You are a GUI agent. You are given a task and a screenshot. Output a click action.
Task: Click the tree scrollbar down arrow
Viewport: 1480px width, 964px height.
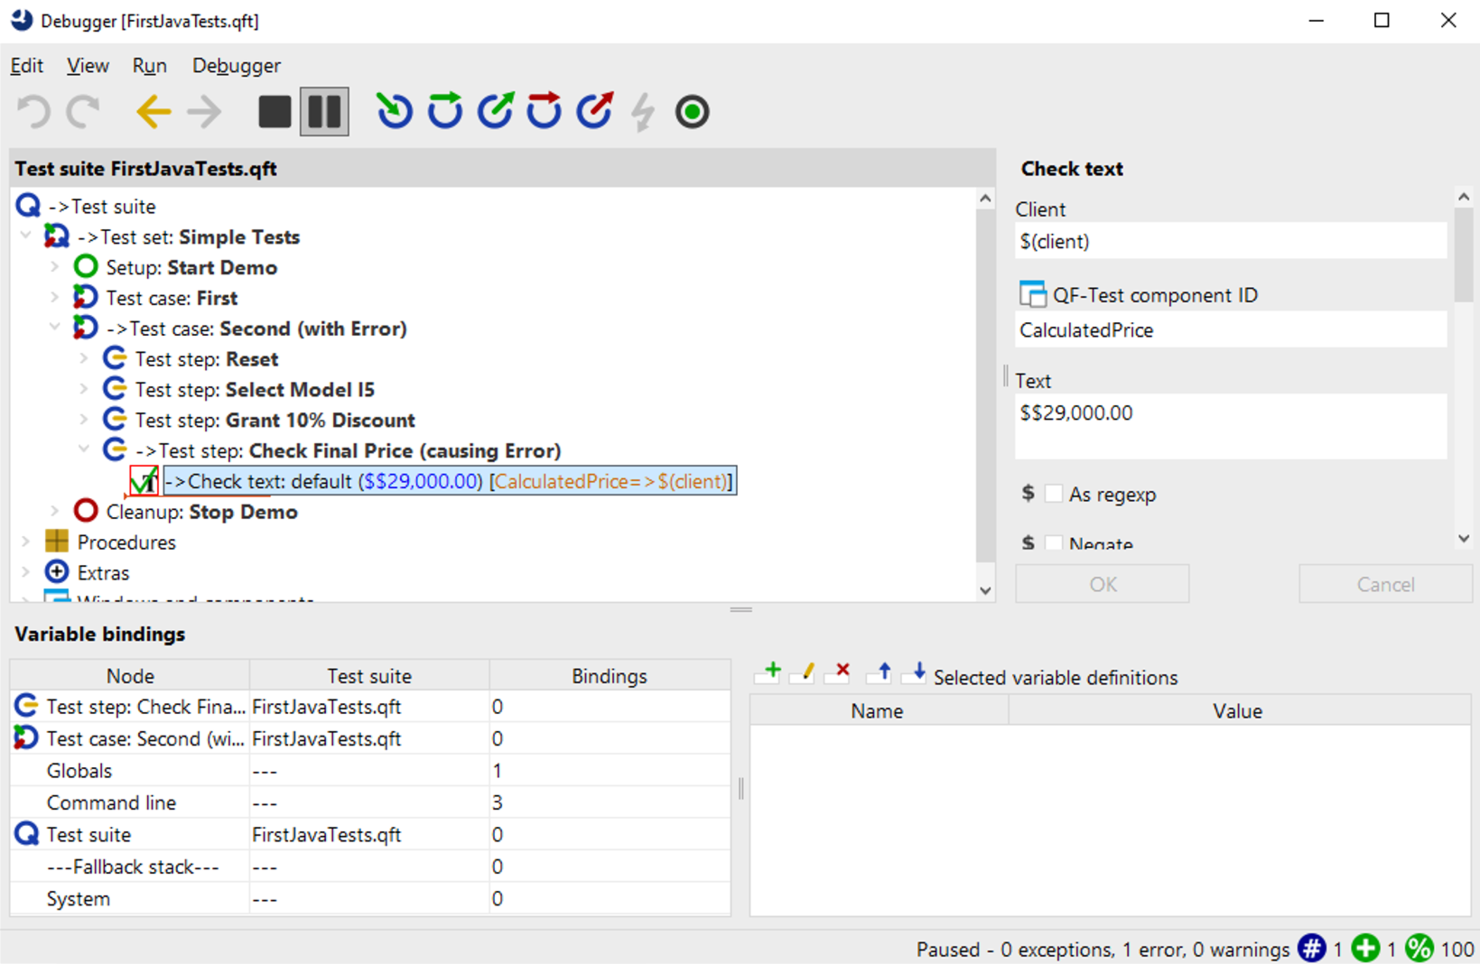pos(985,590)
